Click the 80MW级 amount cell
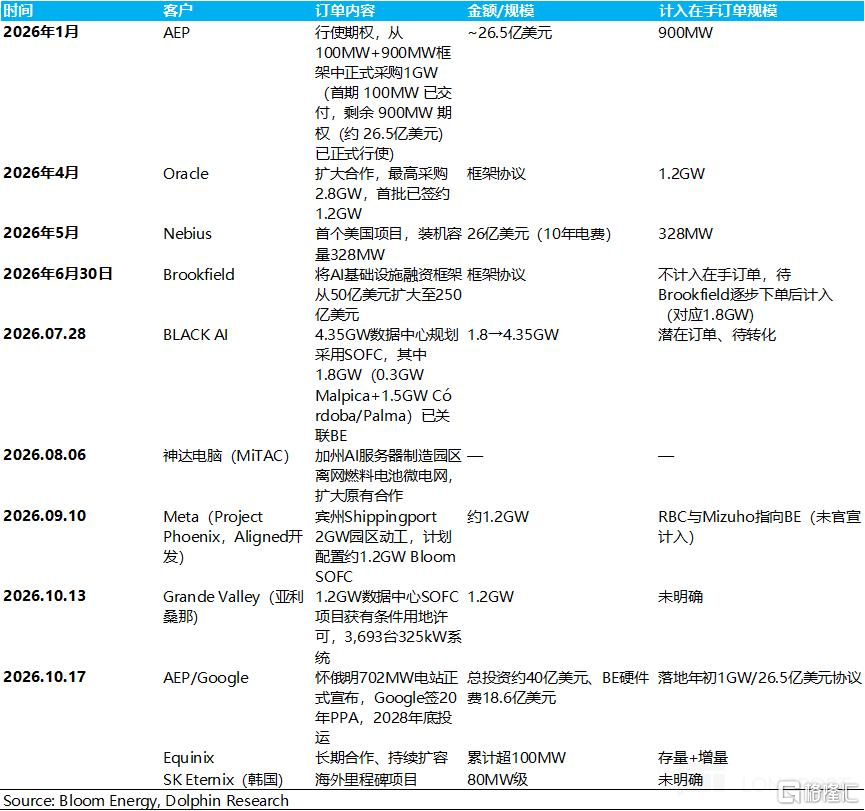 (498, 780)
